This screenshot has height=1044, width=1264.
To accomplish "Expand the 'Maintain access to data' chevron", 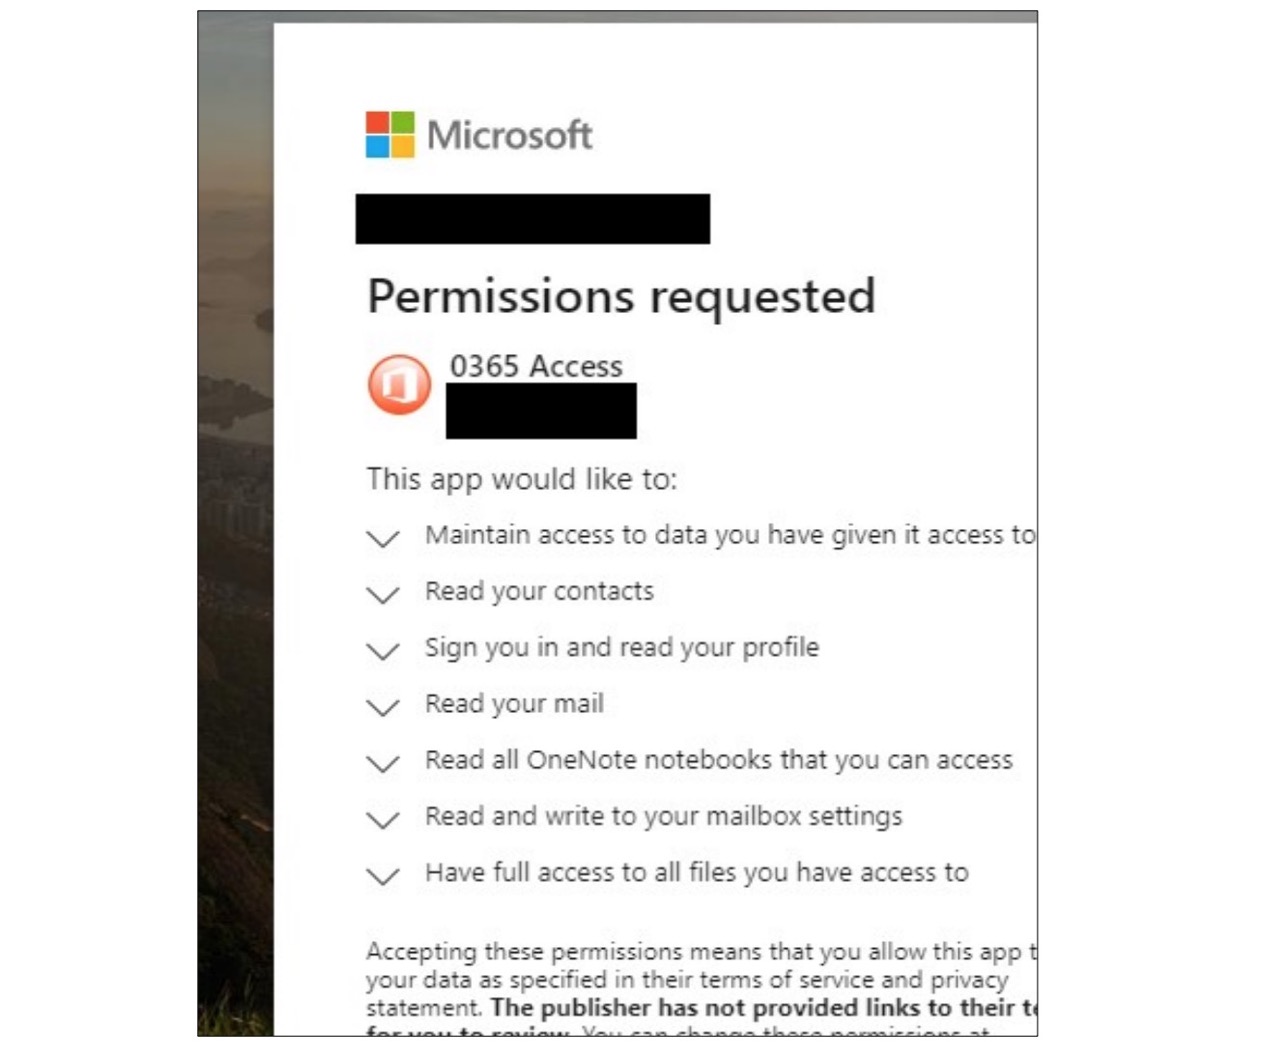I will (x=382, y=538).
